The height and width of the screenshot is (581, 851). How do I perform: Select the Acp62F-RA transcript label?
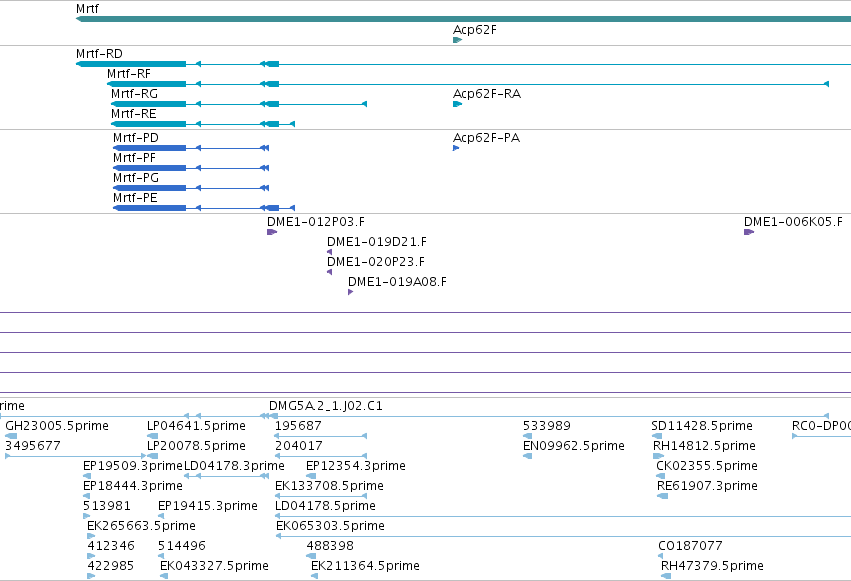click(487, 94)
